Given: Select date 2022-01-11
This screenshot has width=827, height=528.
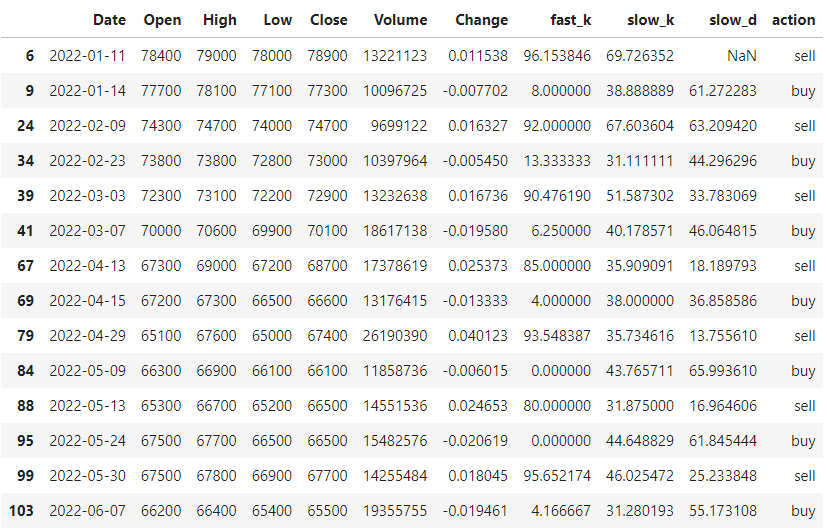Looking at the screenshot, I should 88,55.
